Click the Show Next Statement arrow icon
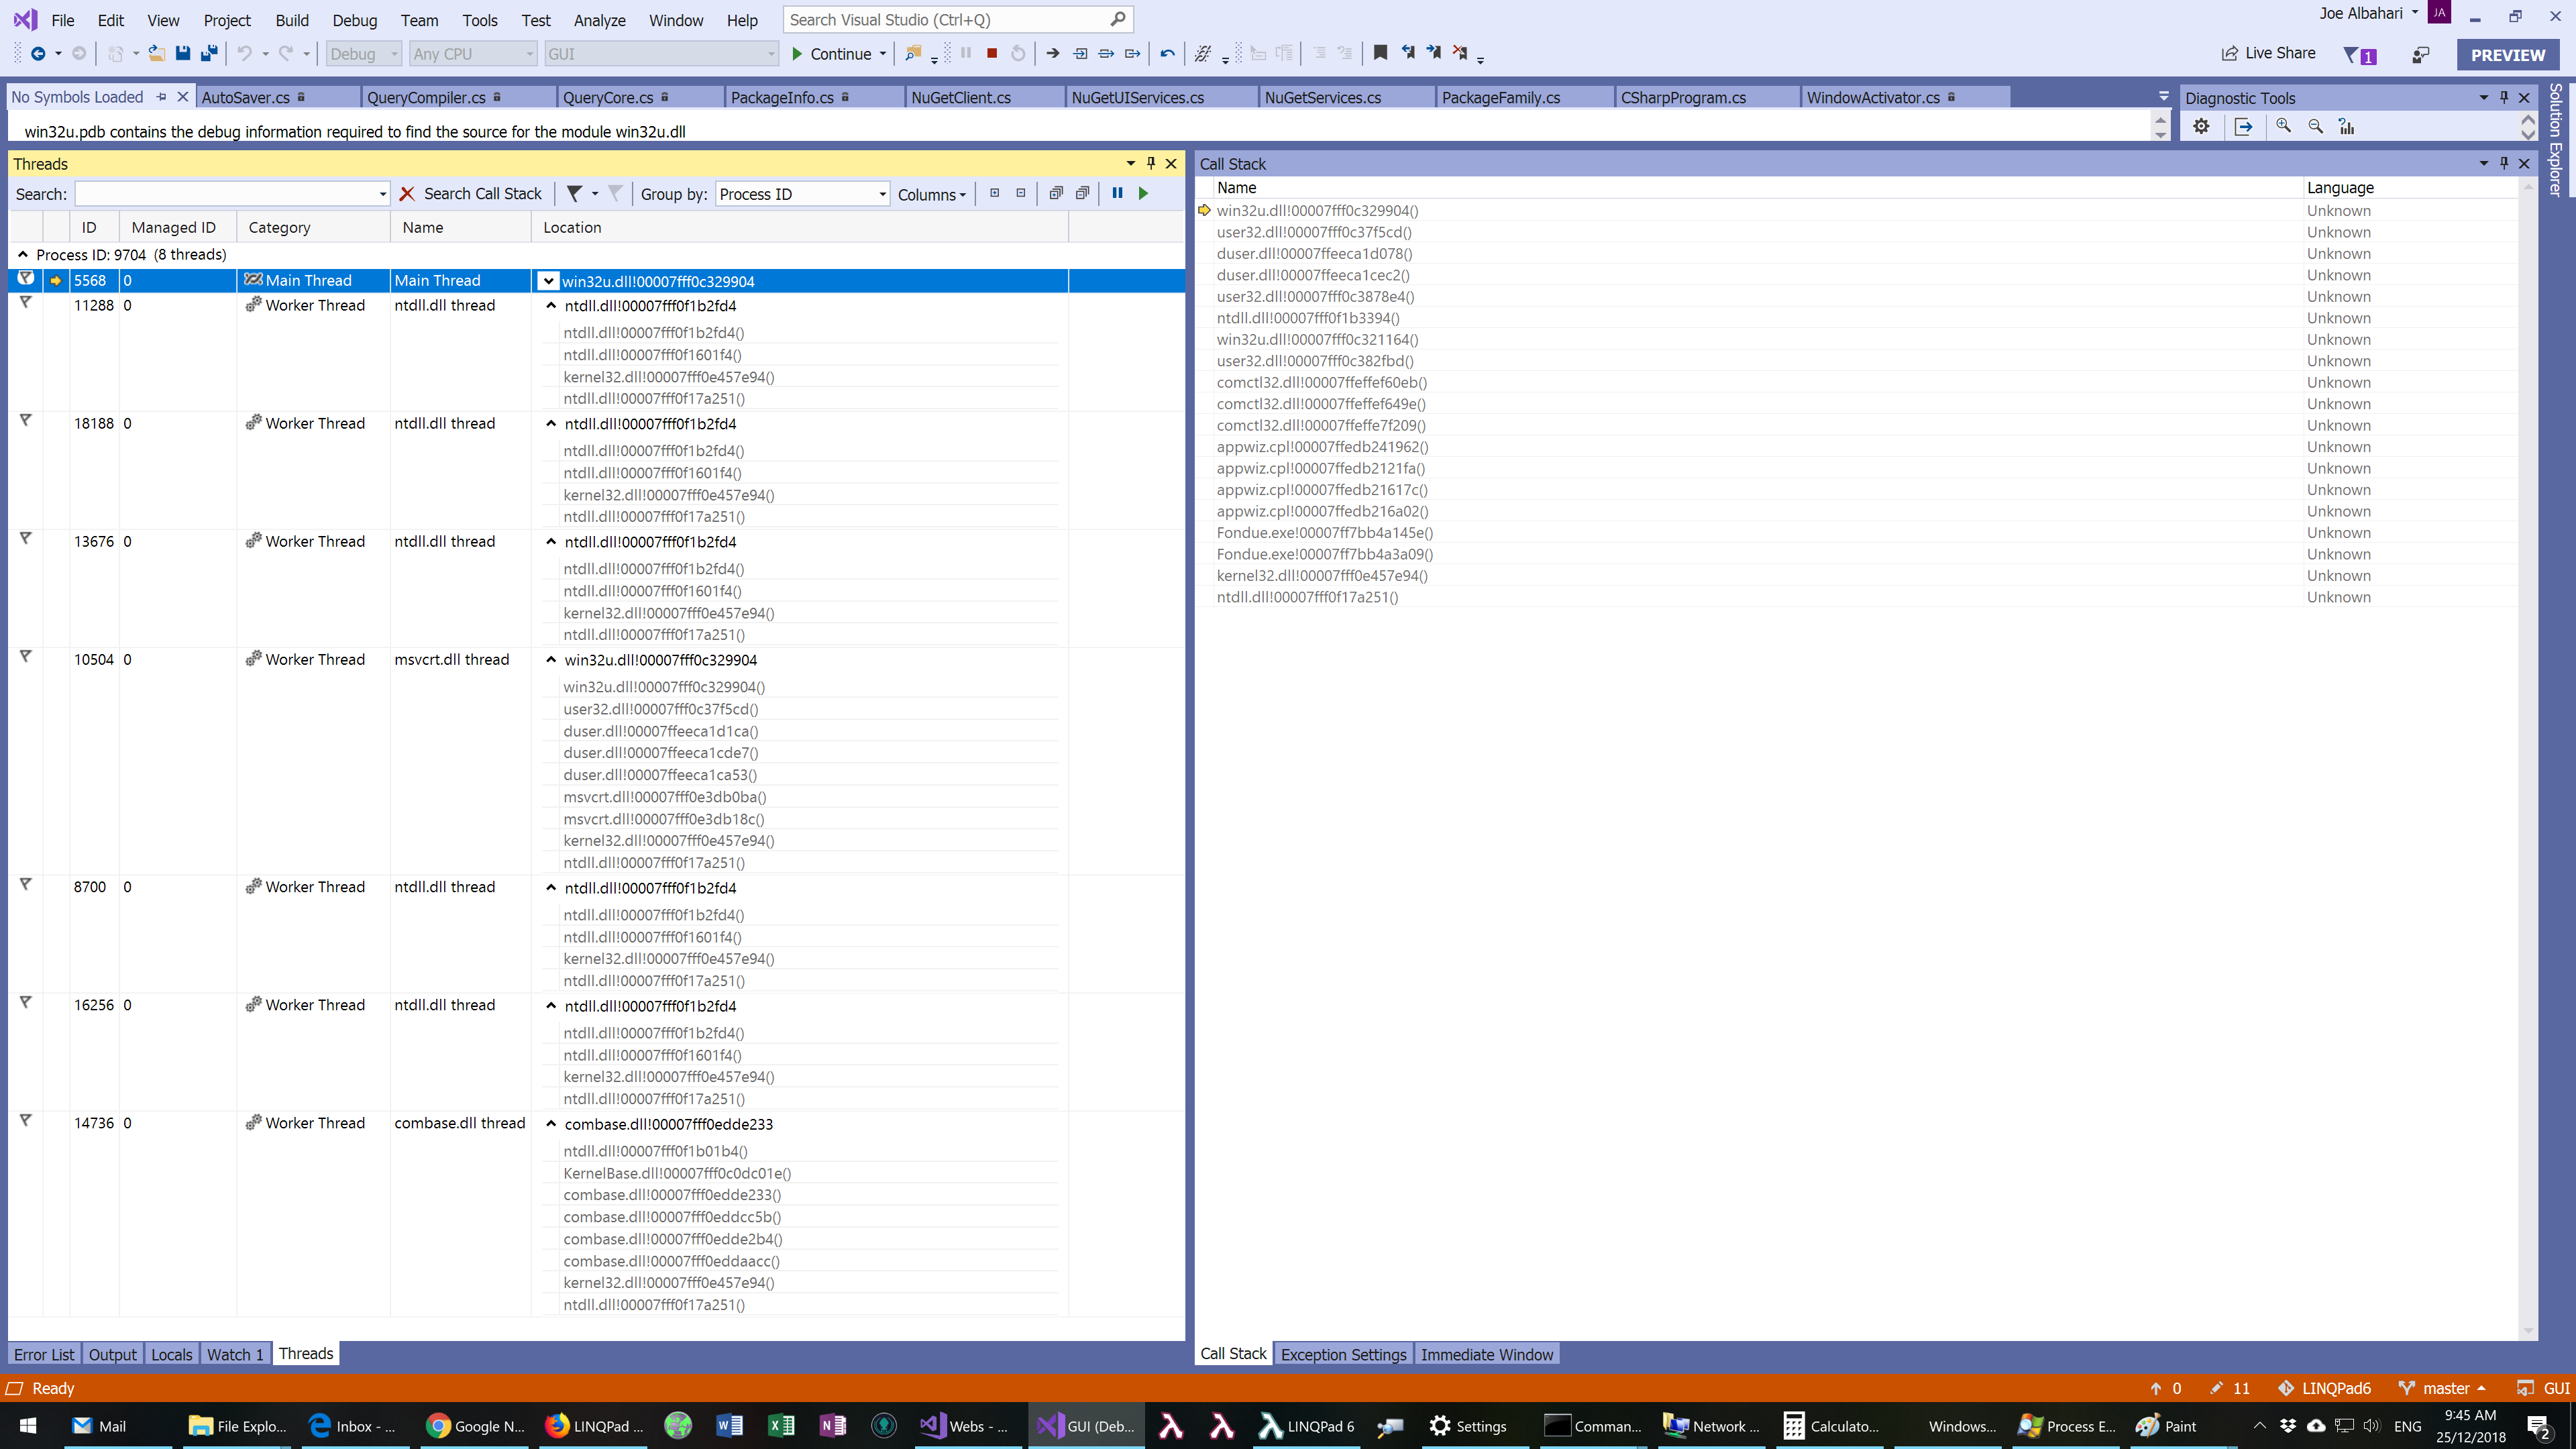 tap(1053, 54)
